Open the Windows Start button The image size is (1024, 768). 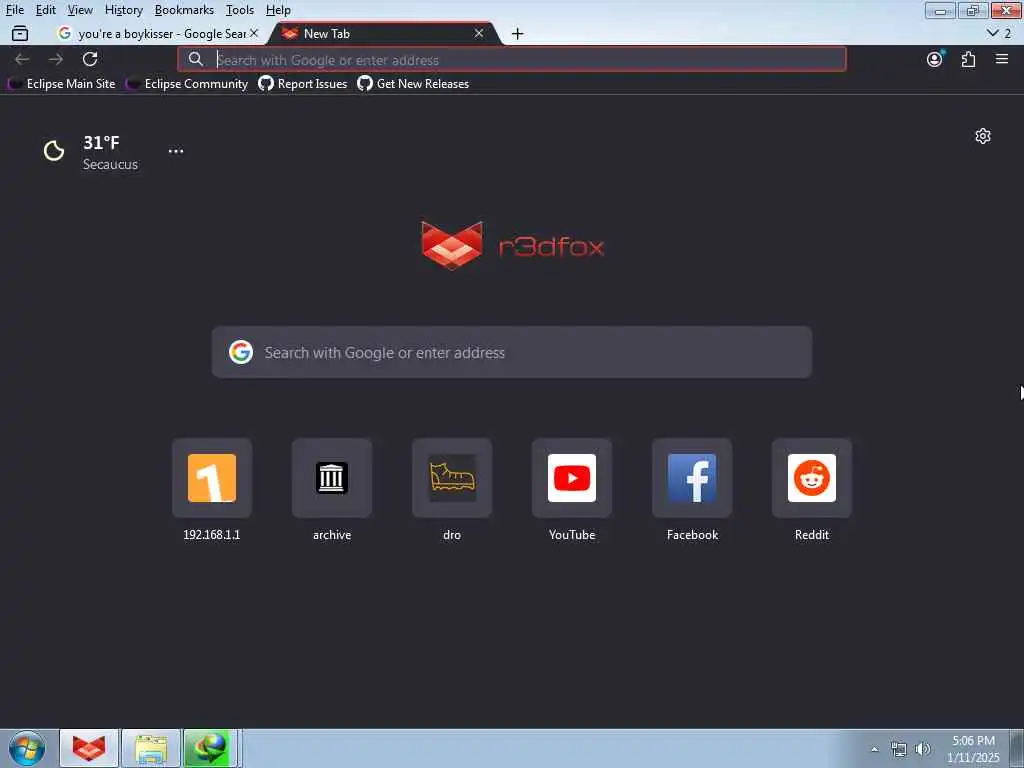pos(27,748)
